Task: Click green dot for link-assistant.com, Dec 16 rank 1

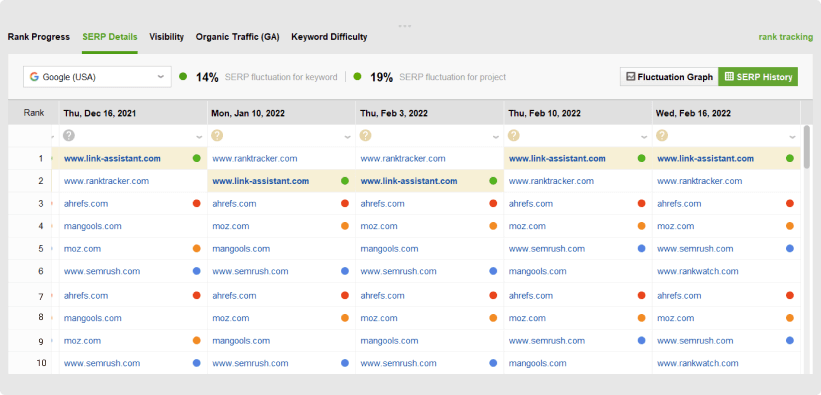Action: [196, 158]
